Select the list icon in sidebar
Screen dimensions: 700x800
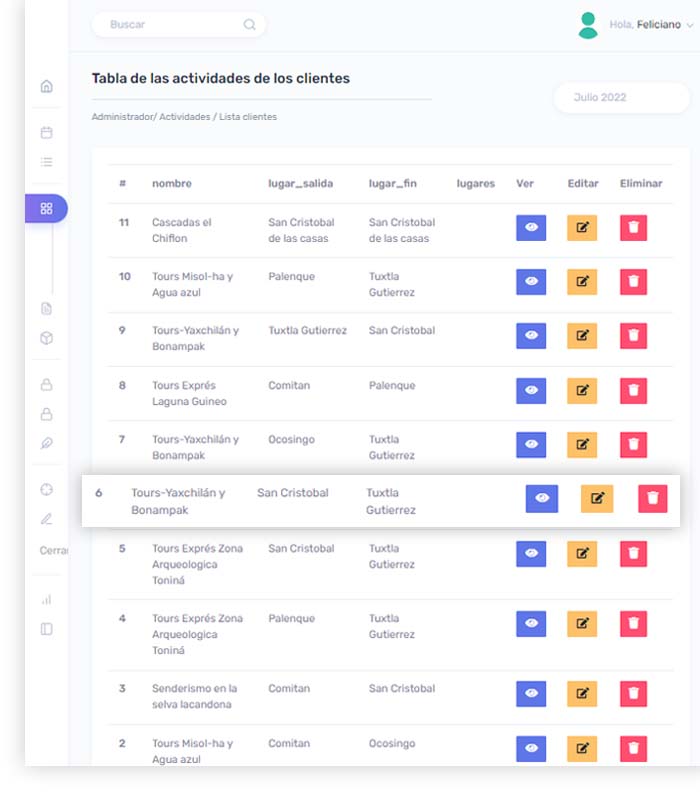pyautogui.click(x=46, y=162)
